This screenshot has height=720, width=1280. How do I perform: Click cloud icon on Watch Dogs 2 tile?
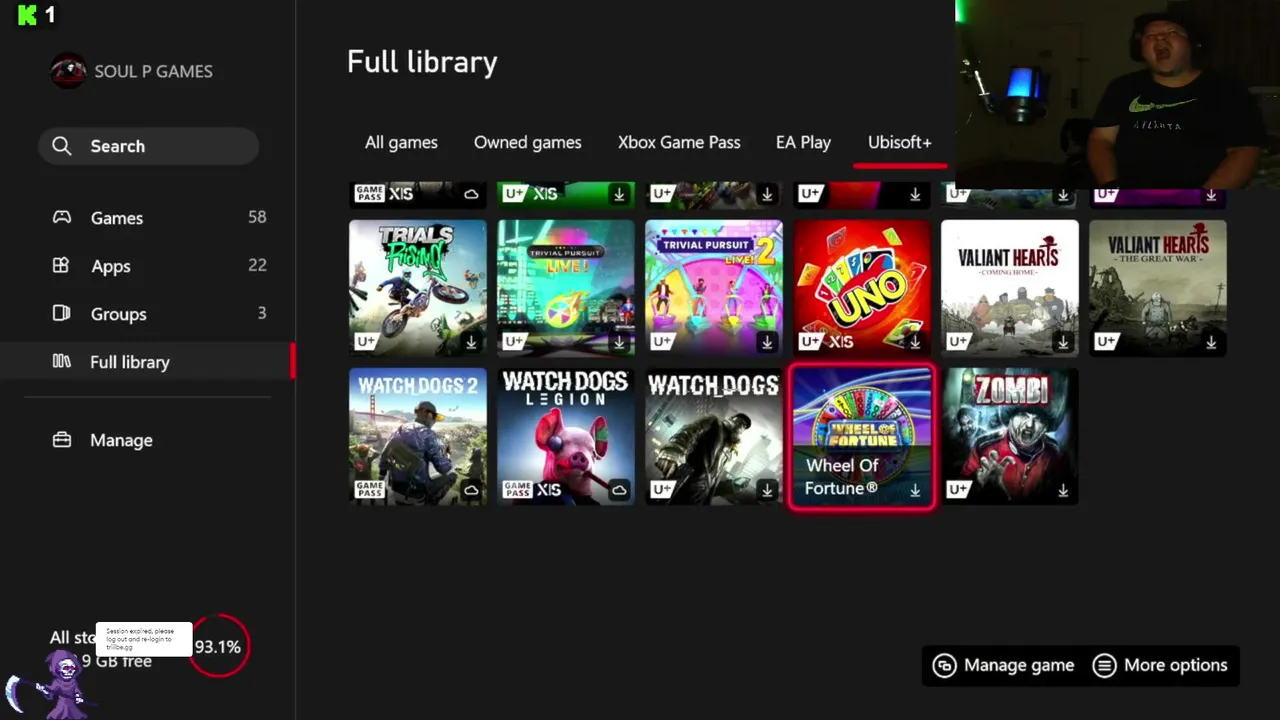coord(471,490)
